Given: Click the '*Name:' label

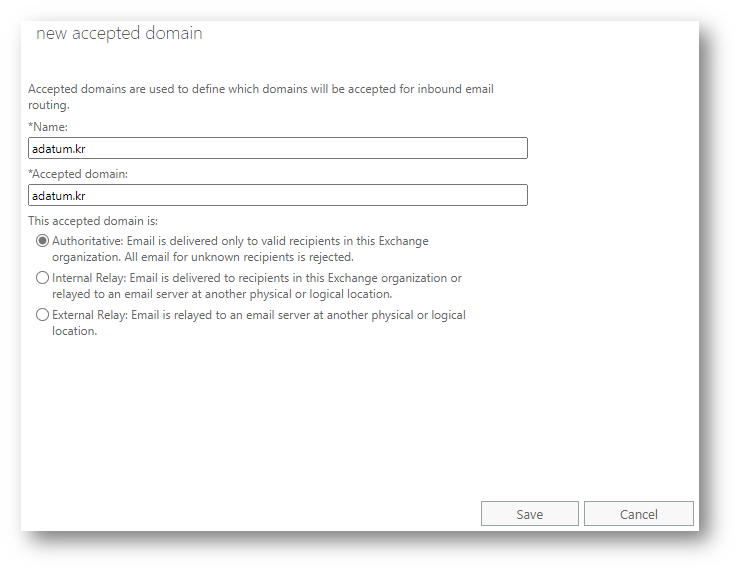Looking at the screenshot, I should click(x=48, y=127).
